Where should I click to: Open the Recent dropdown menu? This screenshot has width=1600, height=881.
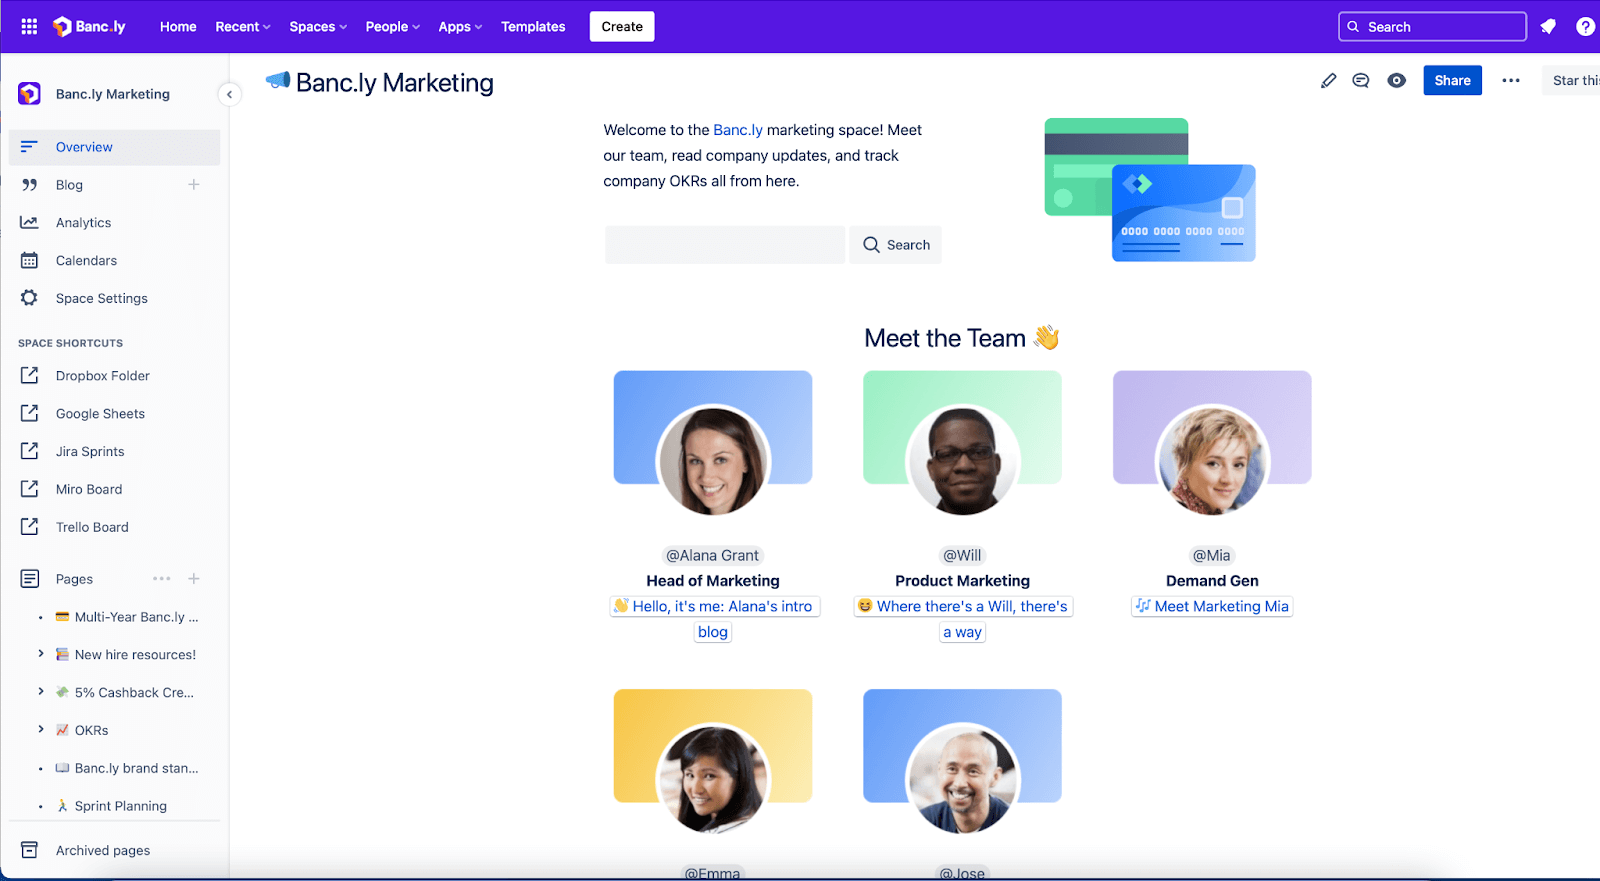click(243, 27)
